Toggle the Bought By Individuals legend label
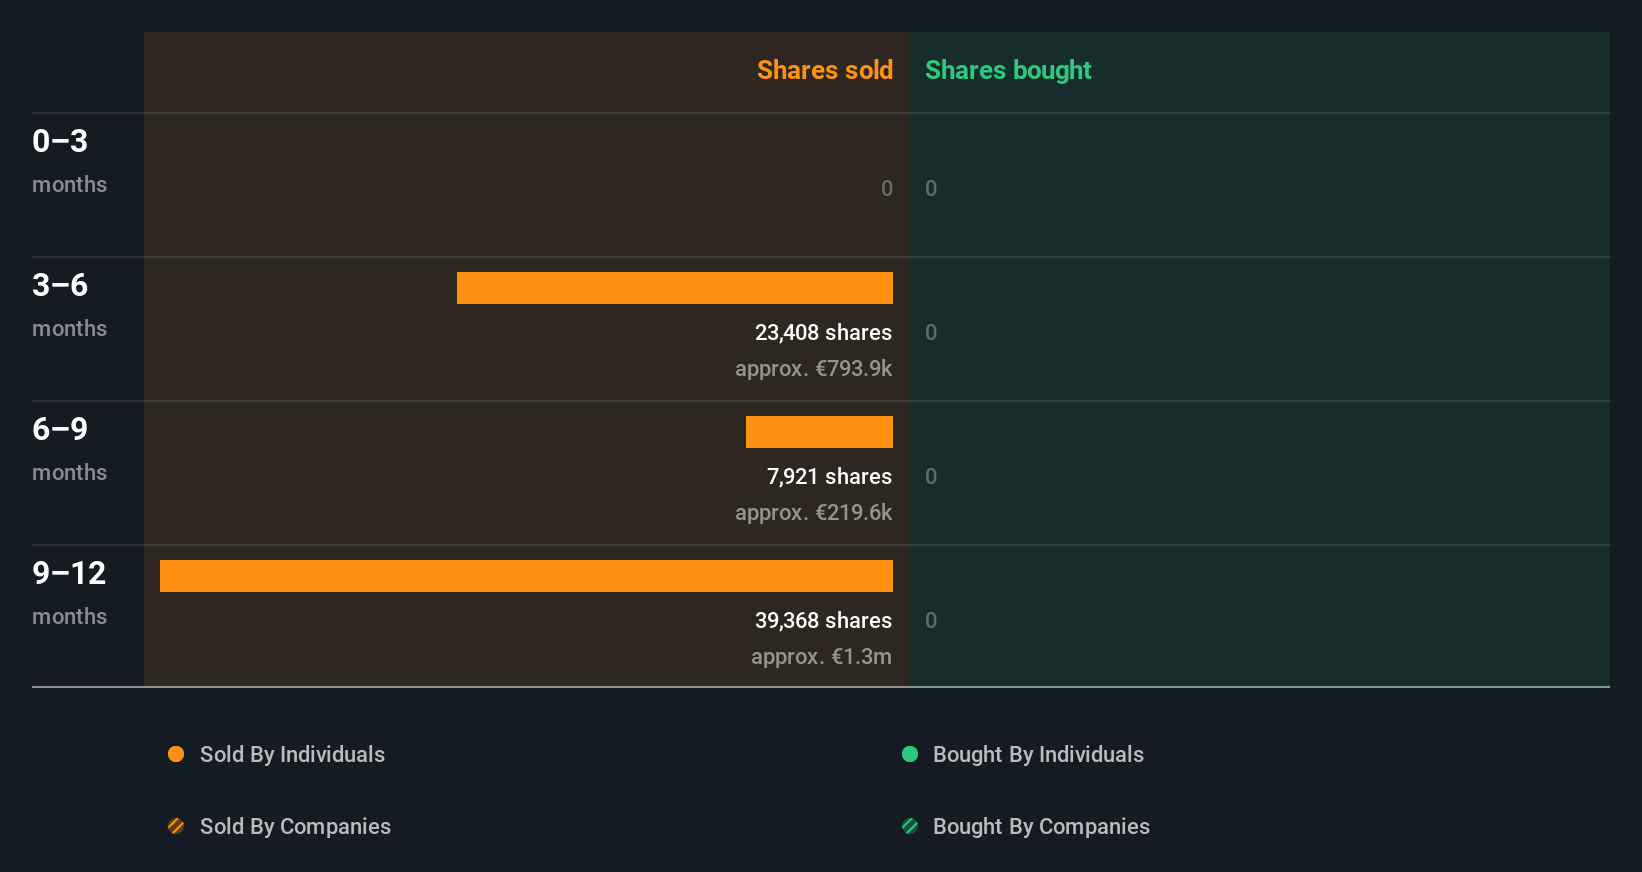The width and height of the screenshot is (1642, 872). 1038,754
